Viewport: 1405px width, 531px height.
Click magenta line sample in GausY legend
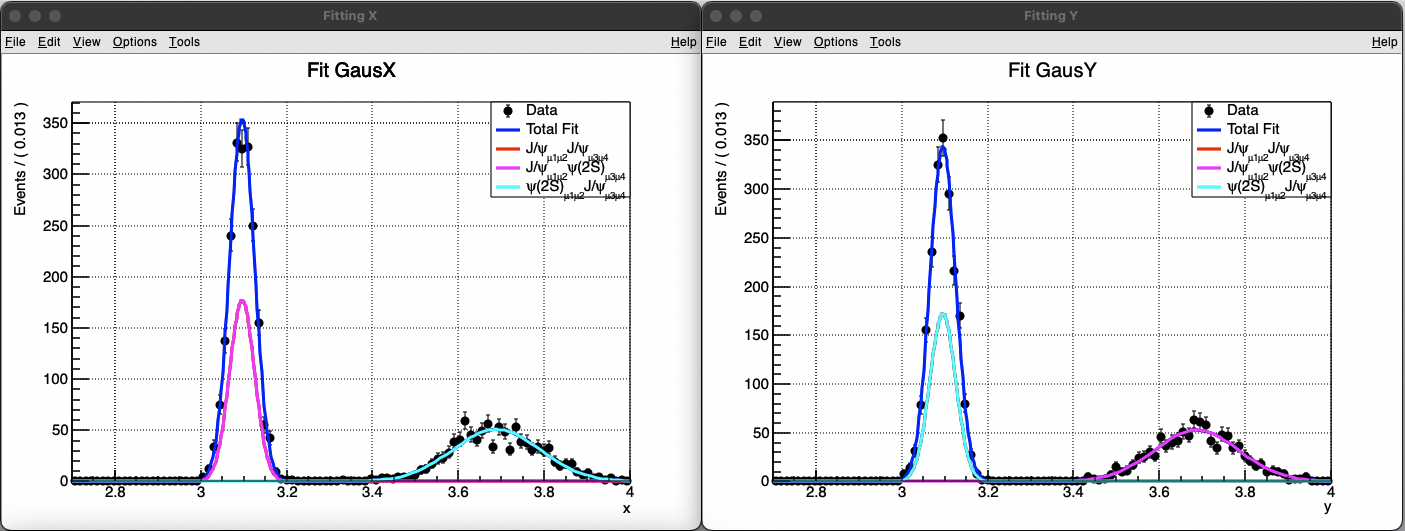[x=1209, y=168]
